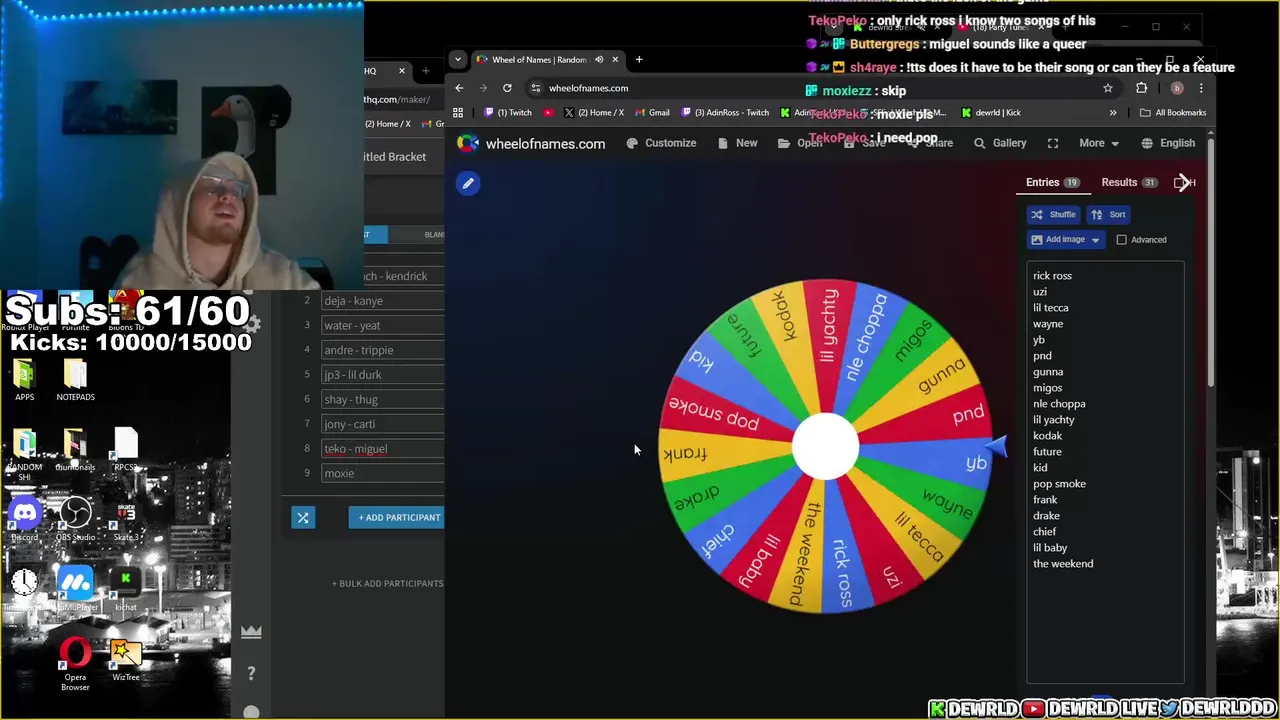Click BULK ADD PARTICIPANTS in bracket window
The image size is (1280, 720).
pos(388,584)
